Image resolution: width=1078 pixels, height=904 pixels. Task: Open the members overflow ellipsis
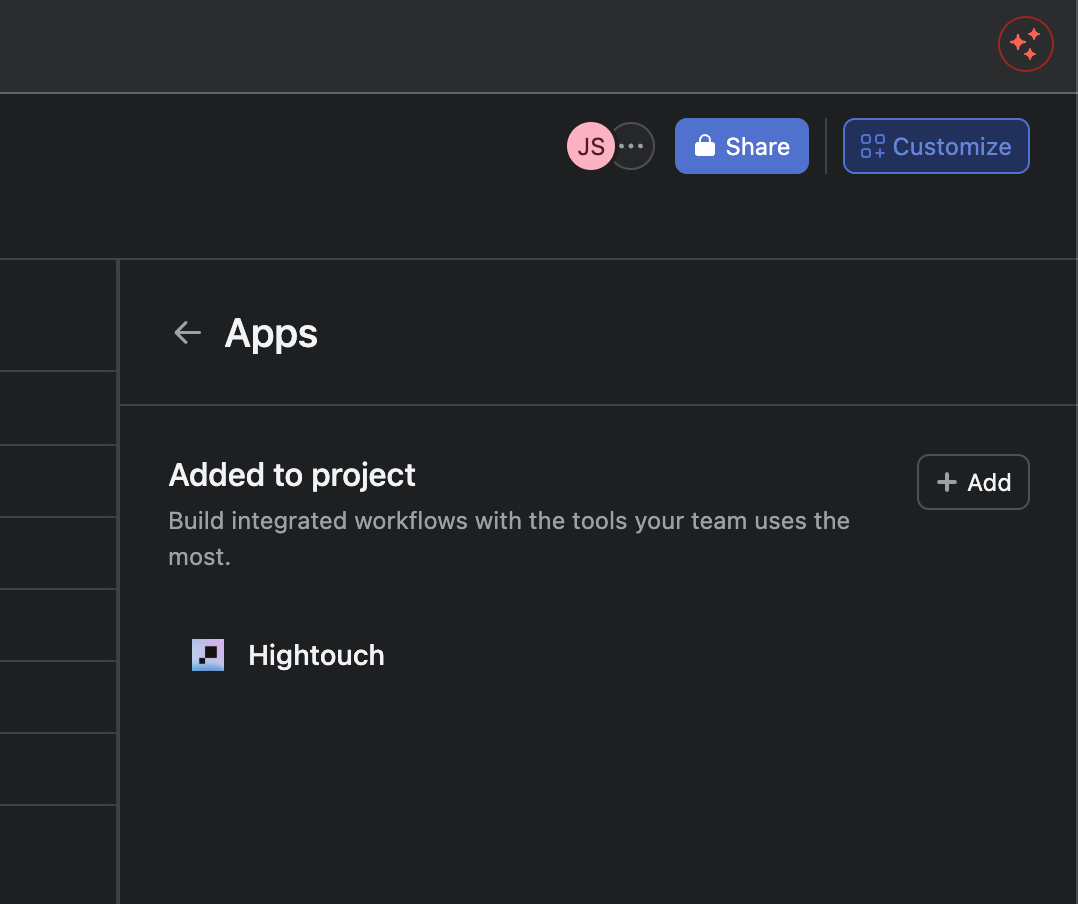point(632,146)
